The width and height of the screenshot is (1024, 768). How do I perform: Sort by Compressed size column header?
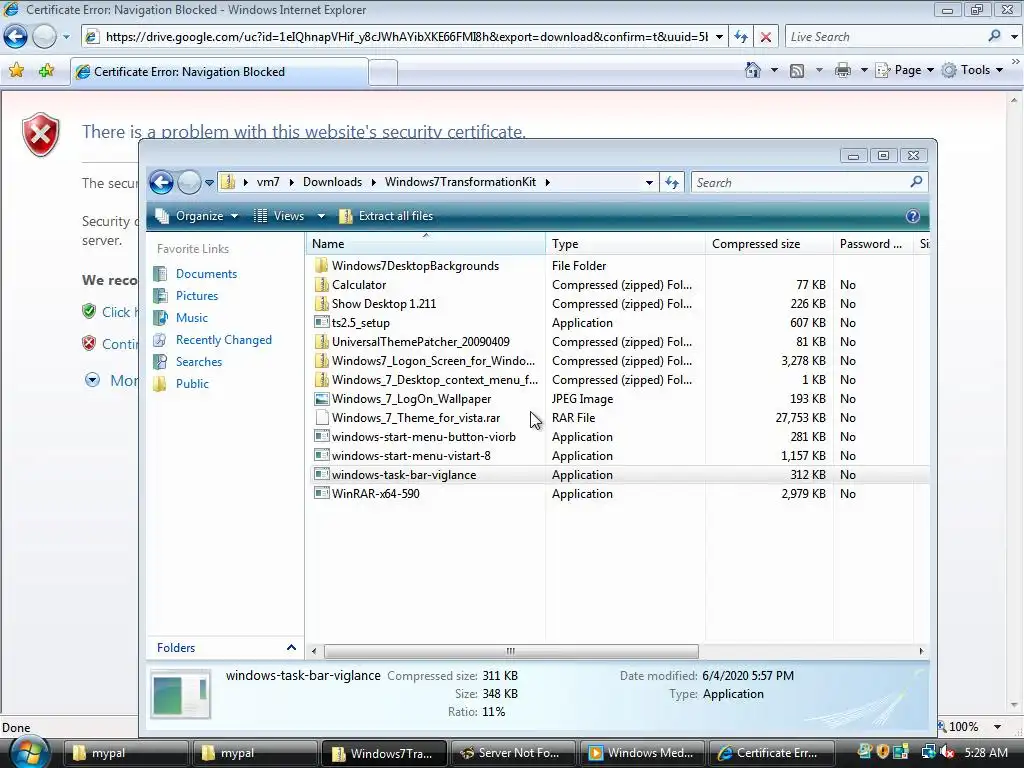point(769,244)
